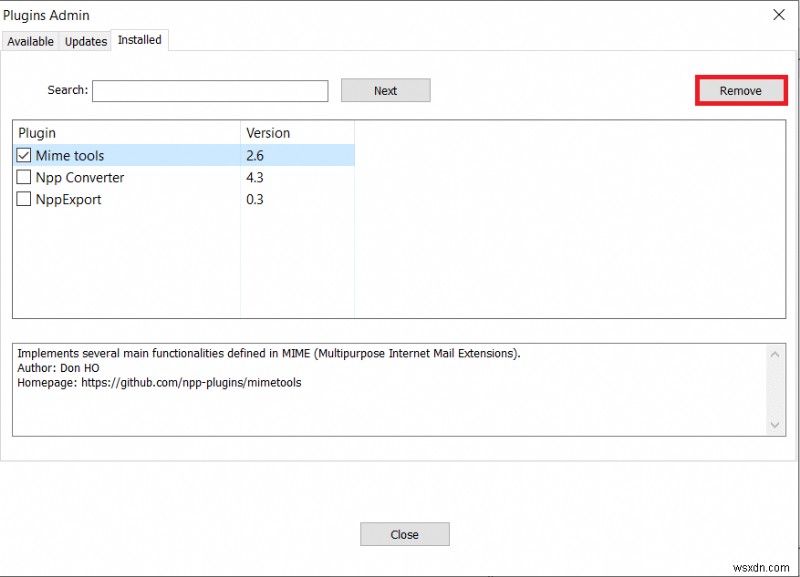Enable the NppExport plugin checkbox
This screenshot has width=800, height=577.
[x=24, y=199]
